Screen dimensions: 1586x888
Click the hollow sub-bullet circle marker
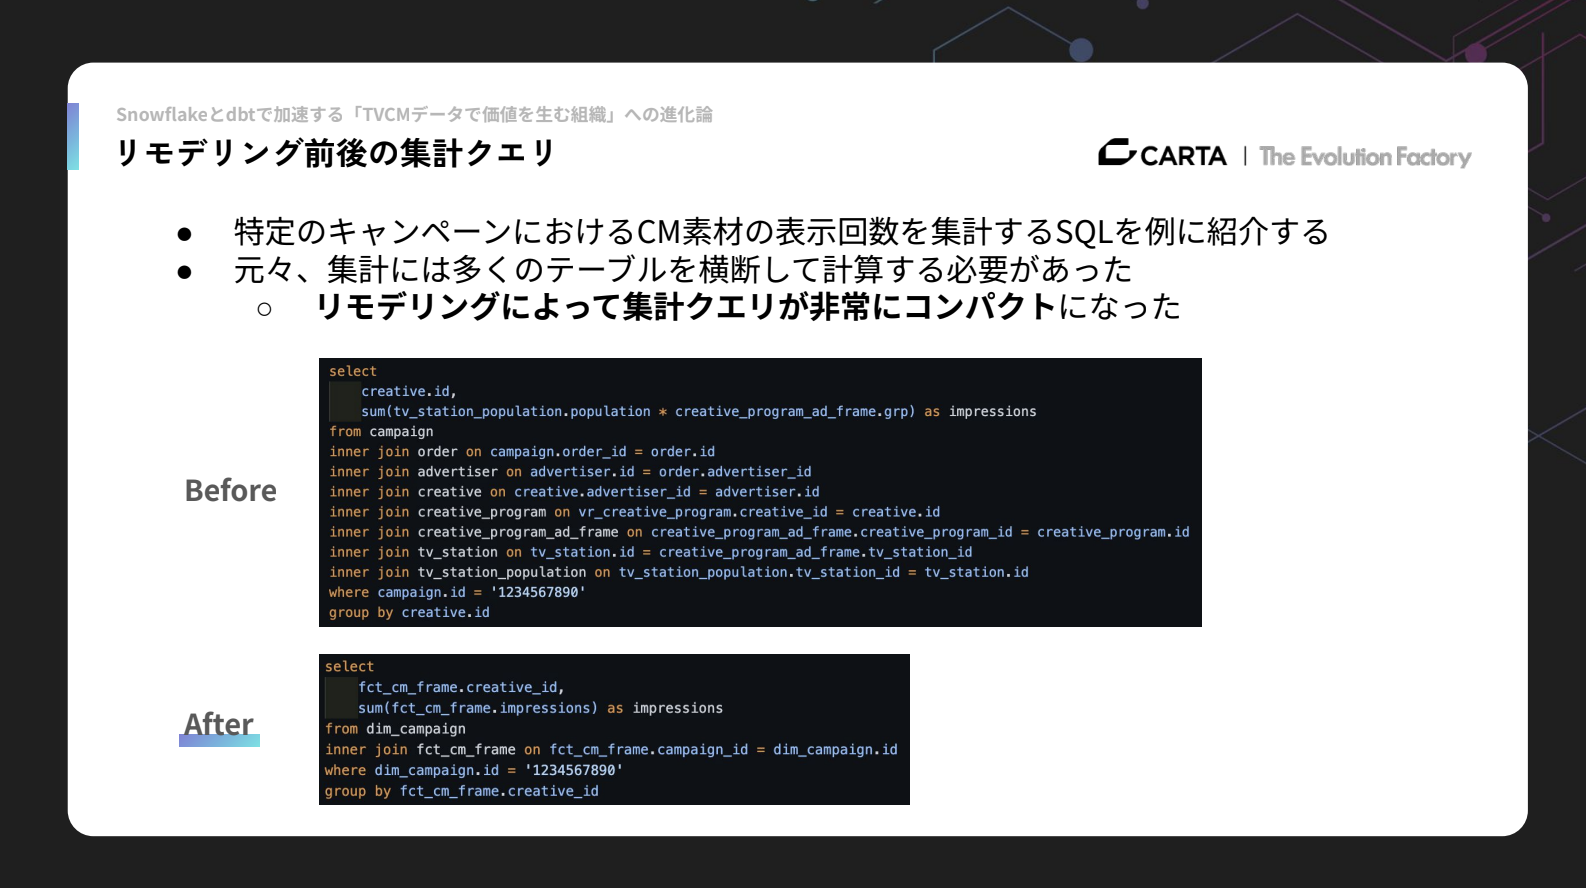click(264, 310)
